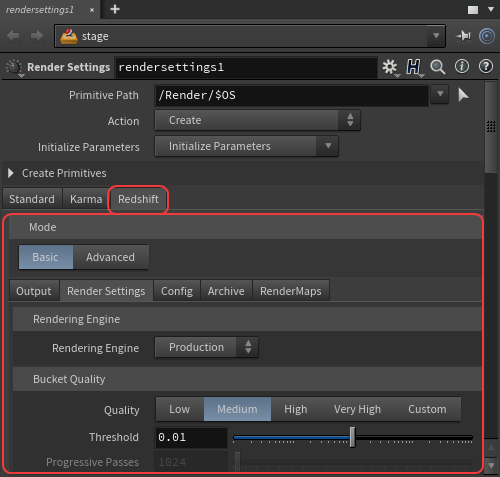500x477 pixels.
Task: Click the blue follow-selection circle icon
Action: point(487,36)
